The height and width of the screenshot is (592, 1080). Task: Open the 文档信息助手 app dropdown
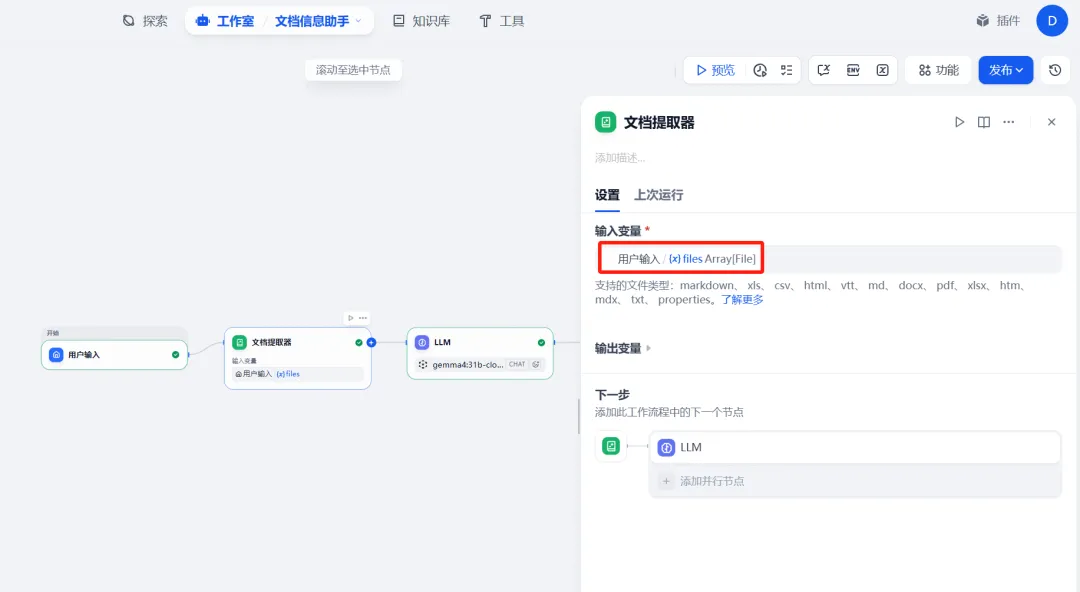click(x=318, y=21)
